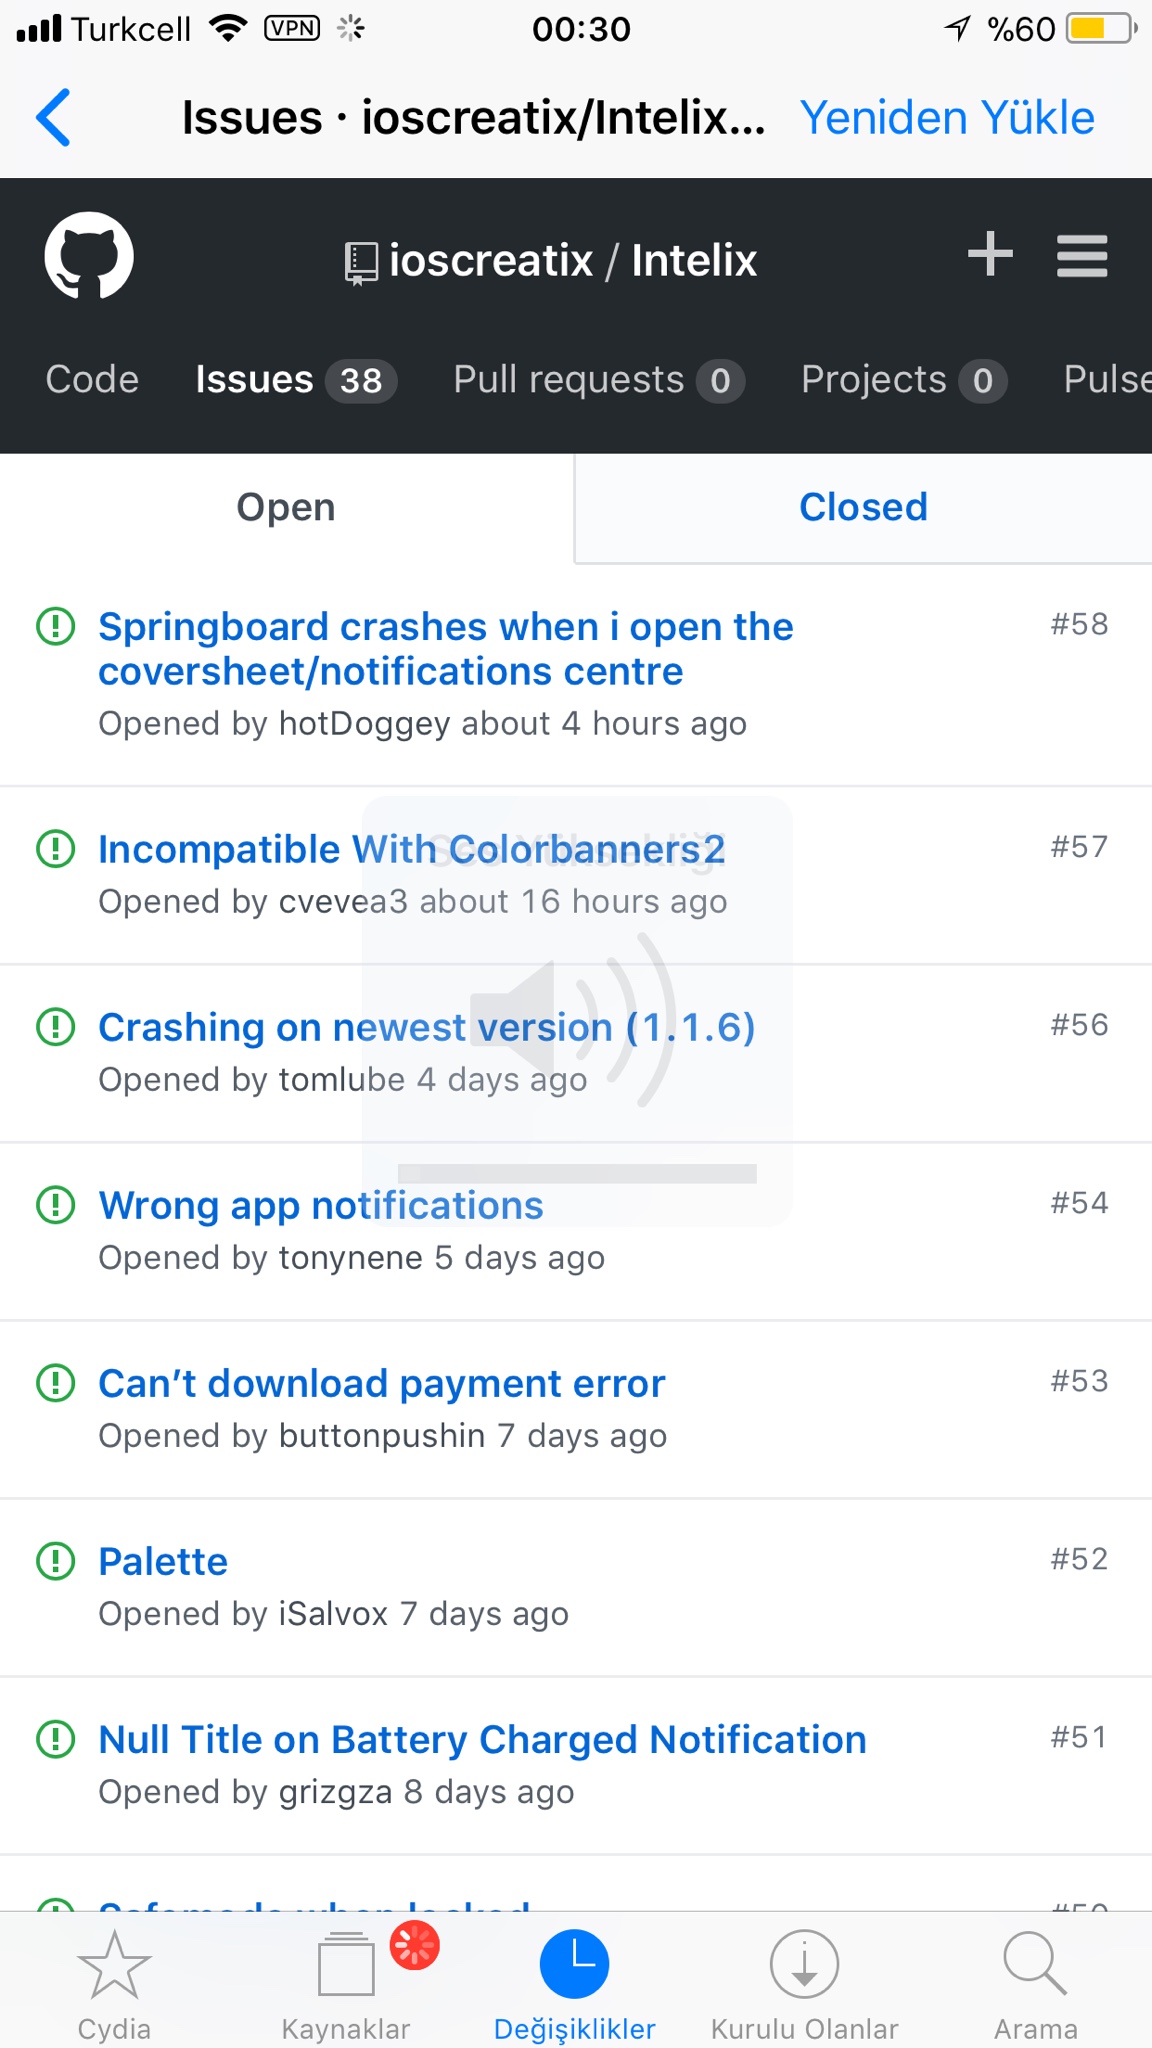Tap the repository book icon
Viewport: 1152px width, 2048px height.
pyautogui.click(x=361, y=262)
